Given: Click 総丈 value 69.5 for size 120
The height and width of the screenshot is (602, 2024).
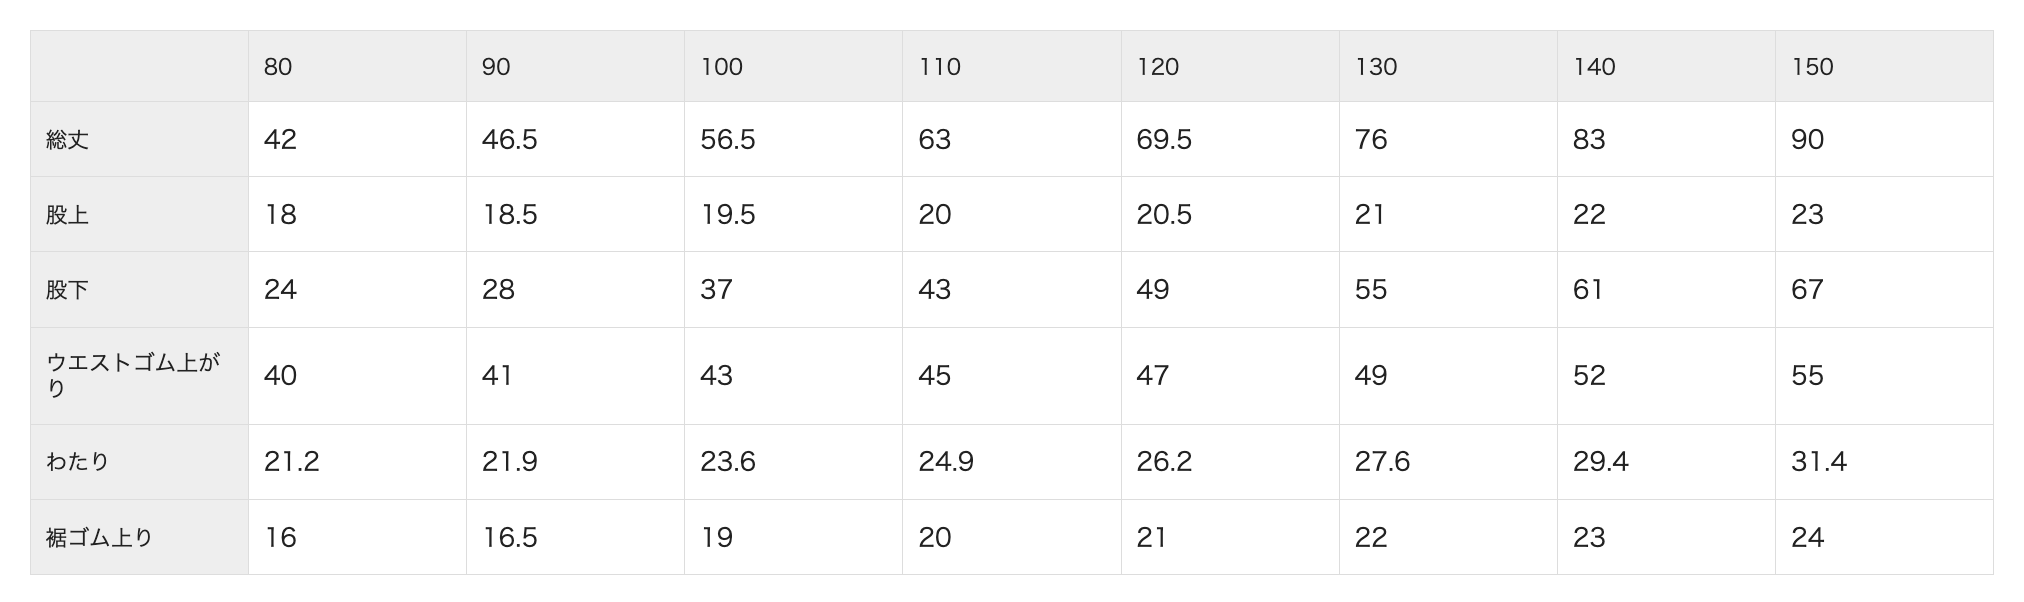Looking at the screenshot, I should pos(1164,139).
